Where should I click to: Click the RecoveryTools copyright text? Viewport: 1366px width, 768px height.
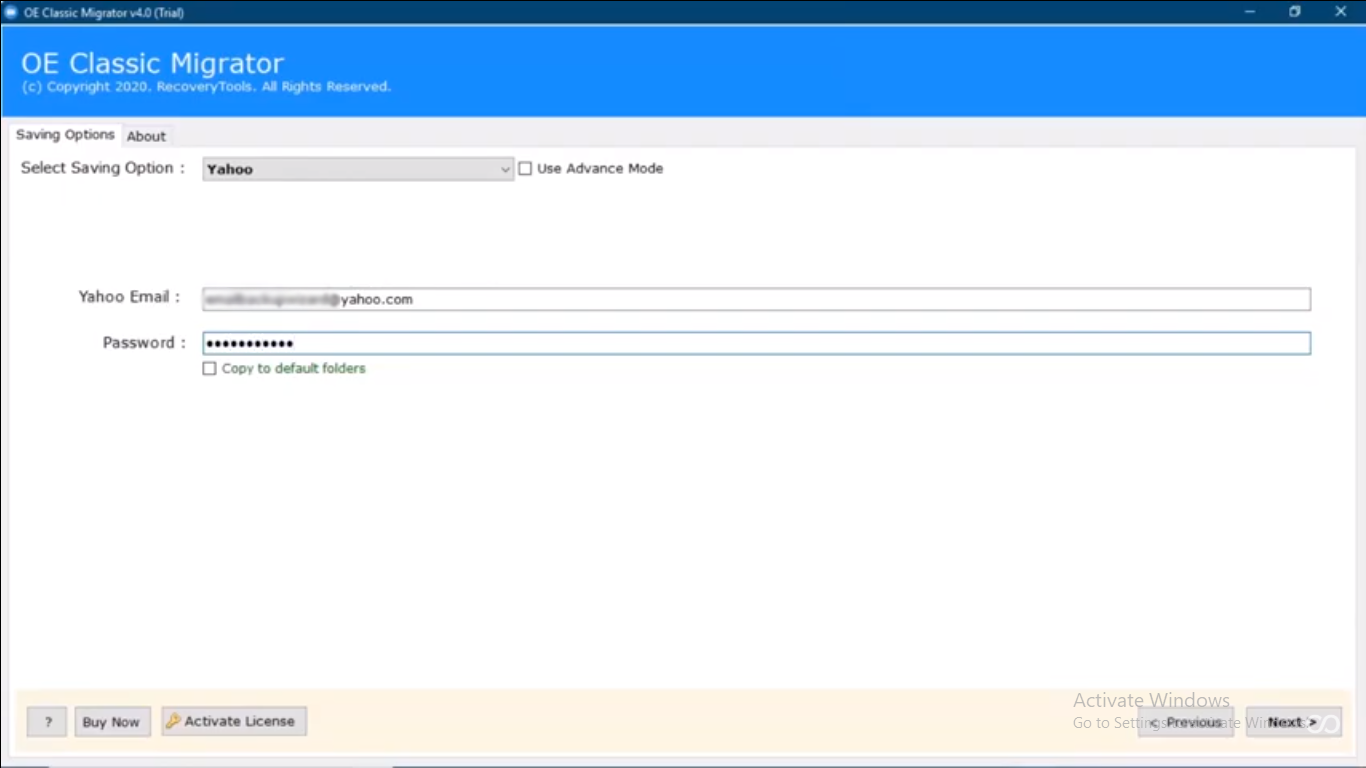(206, 87)
